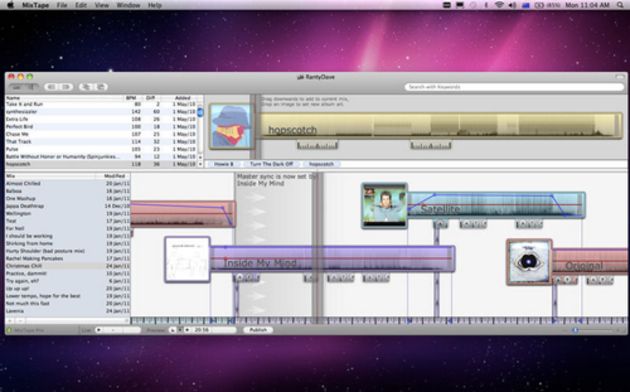Open the Balboa mix
The image size is (630, 392).
68,191
